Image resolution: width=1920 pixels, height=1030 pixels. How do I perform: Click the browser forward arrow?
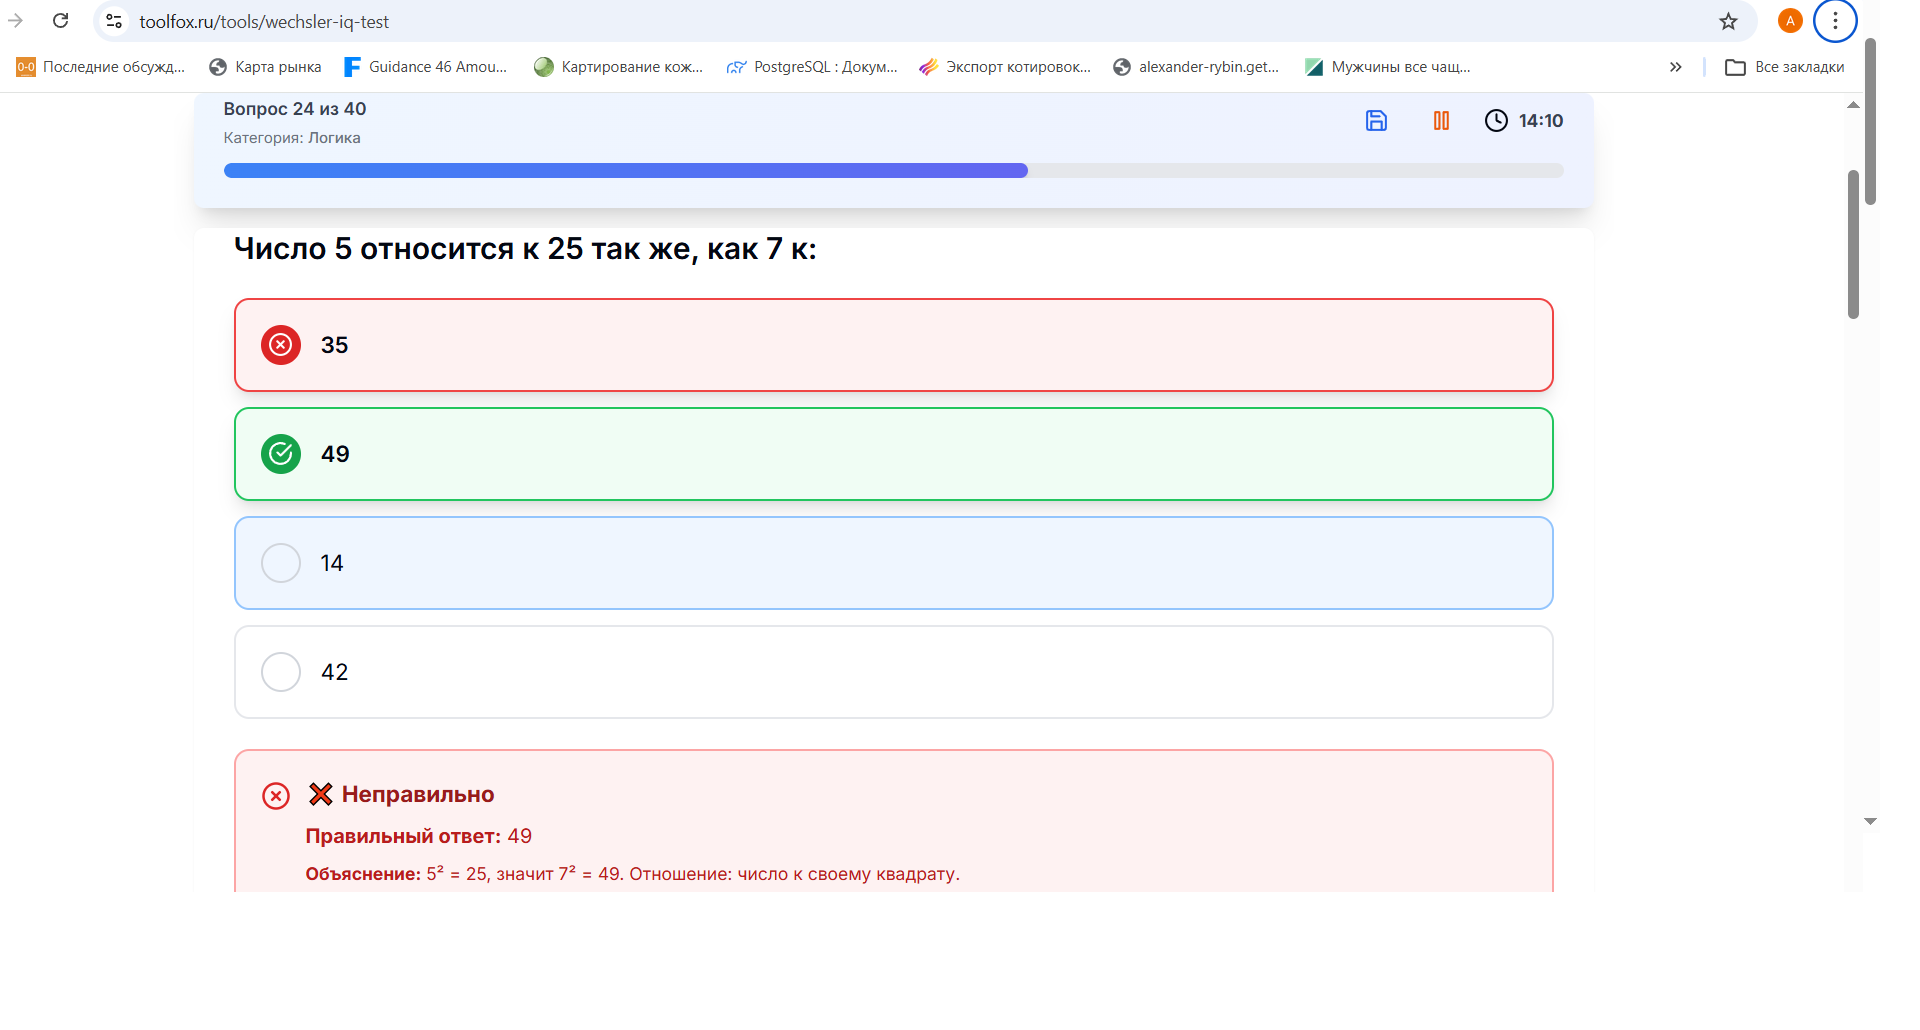tap(16, 21)
